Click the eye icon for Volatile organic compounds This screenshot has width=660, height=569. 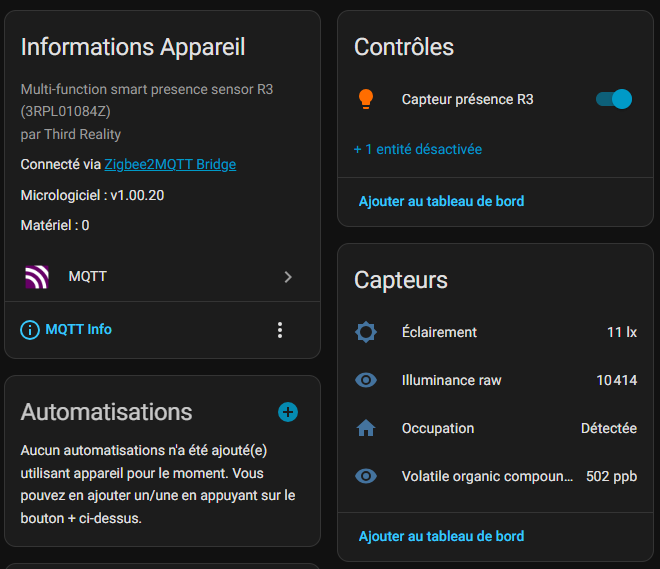(366, 476)
